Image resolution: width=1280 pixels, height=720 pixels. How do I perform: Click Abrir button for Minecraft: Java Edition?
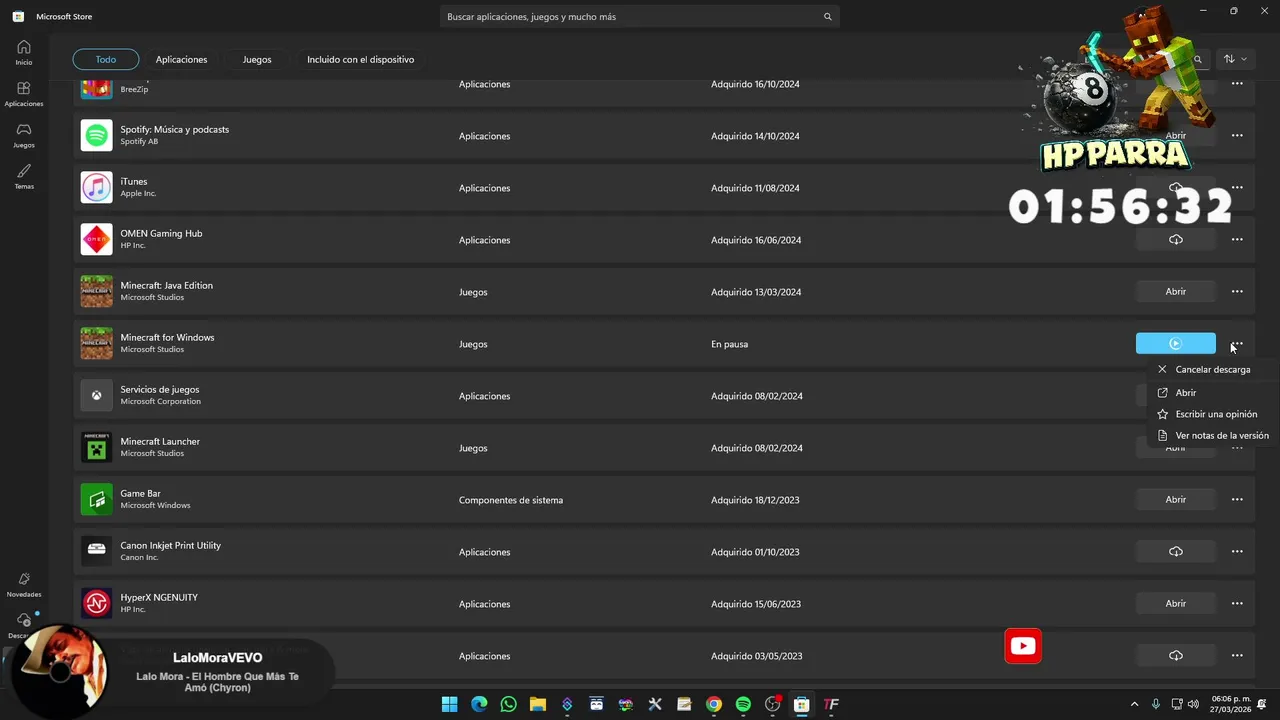coord(1176,292)
